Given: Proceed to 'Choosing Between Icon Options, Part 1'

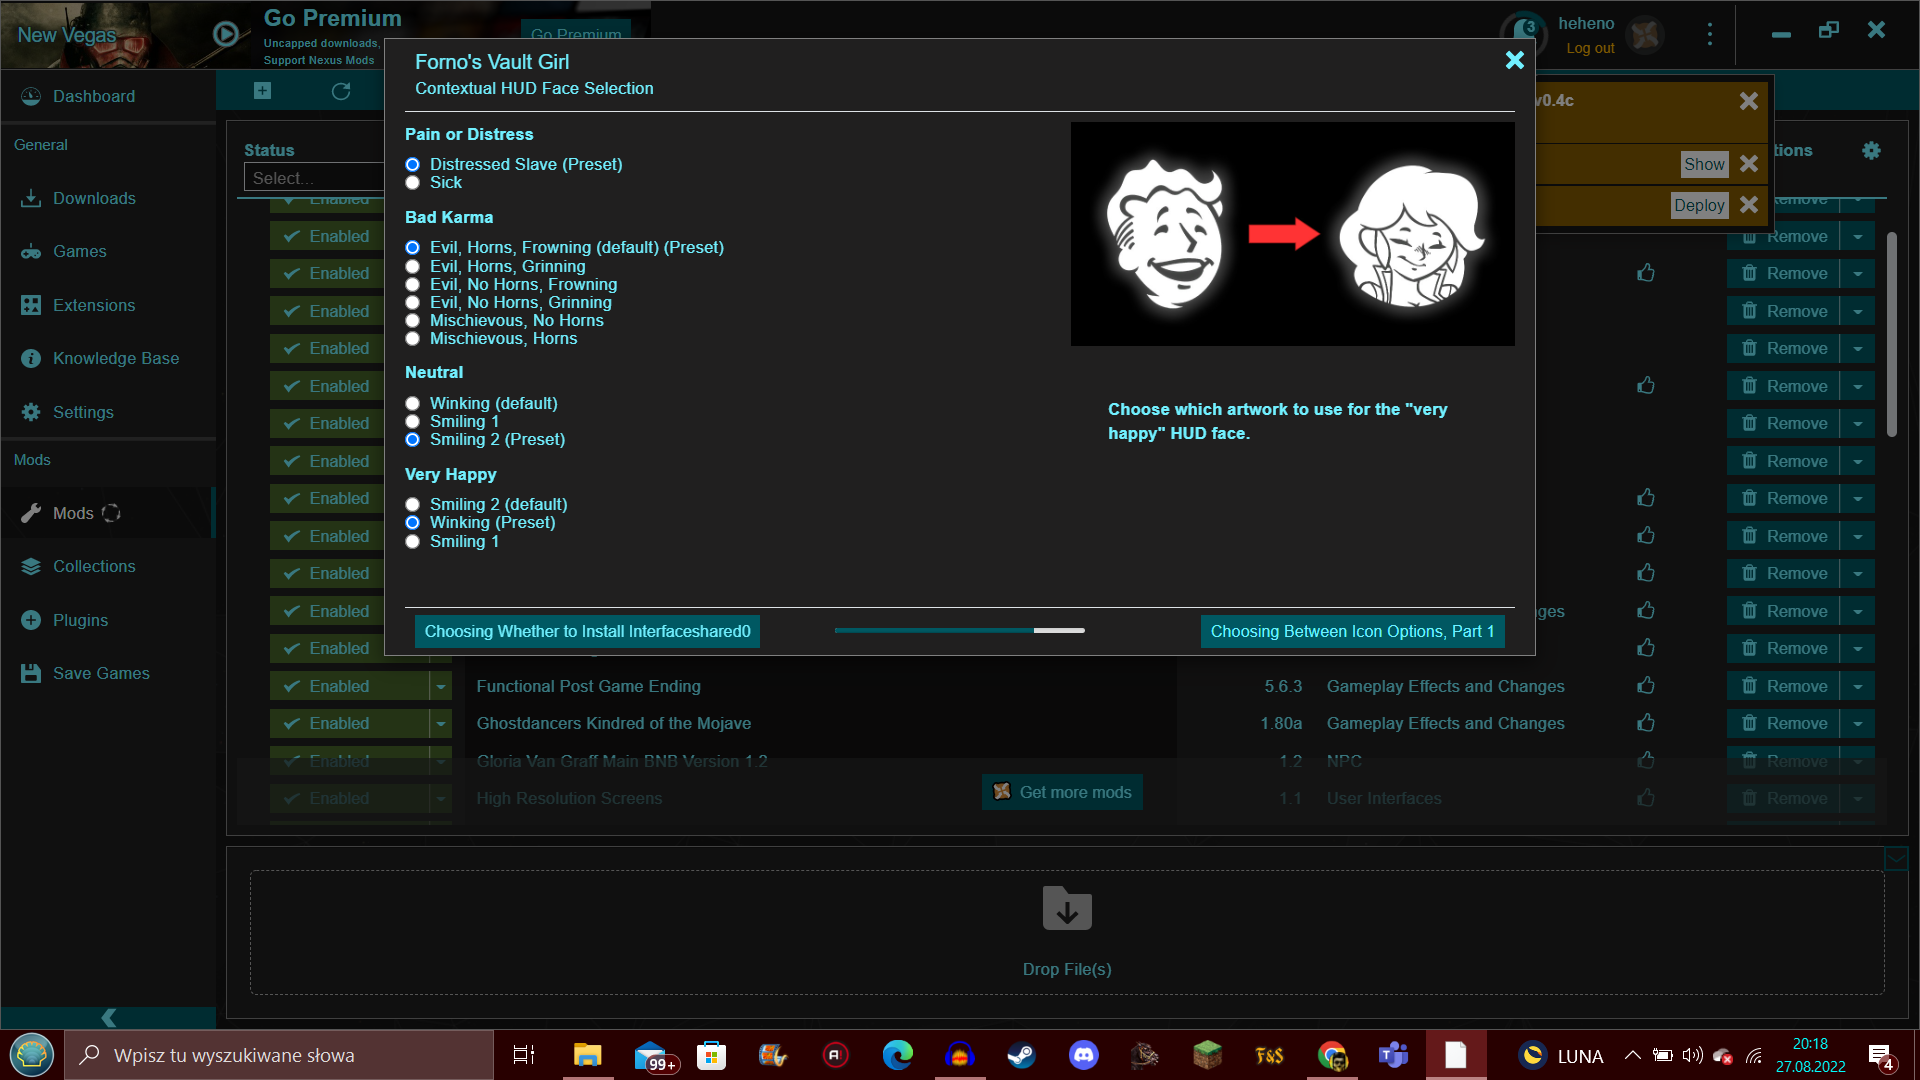Looking at the screenshot, I should [x=1352, y=631].
